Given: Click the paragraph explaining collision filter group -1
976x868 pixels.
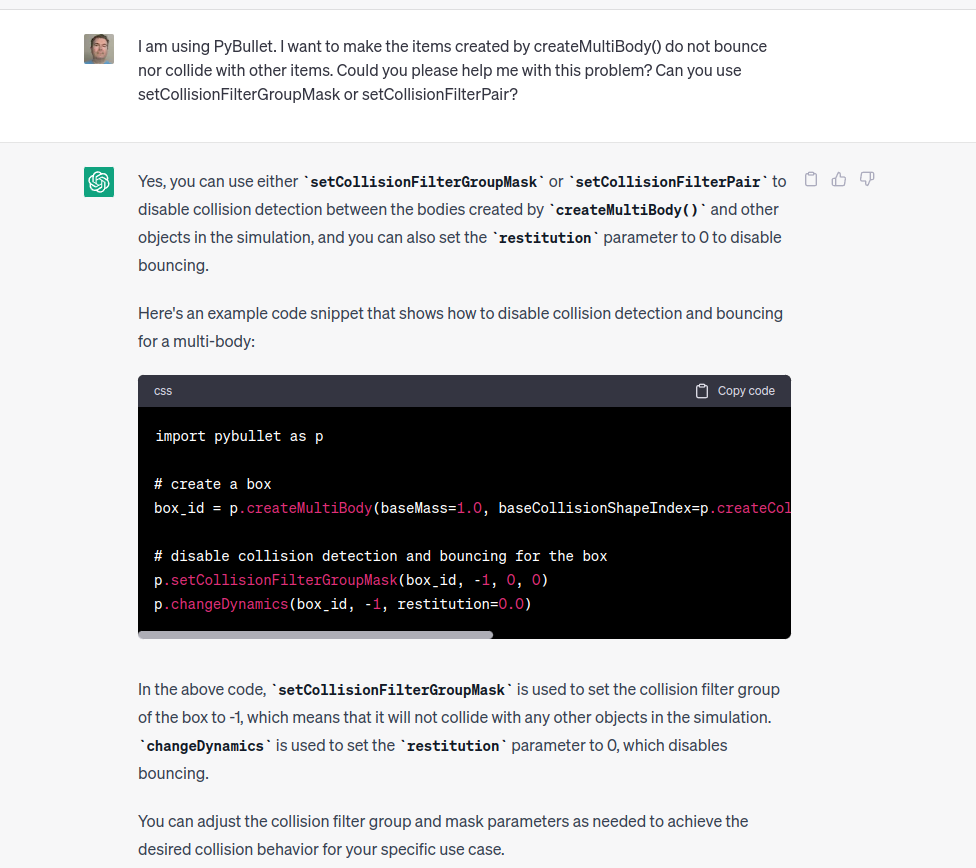Looking at the screenshot, I should (x=460, y=717).
